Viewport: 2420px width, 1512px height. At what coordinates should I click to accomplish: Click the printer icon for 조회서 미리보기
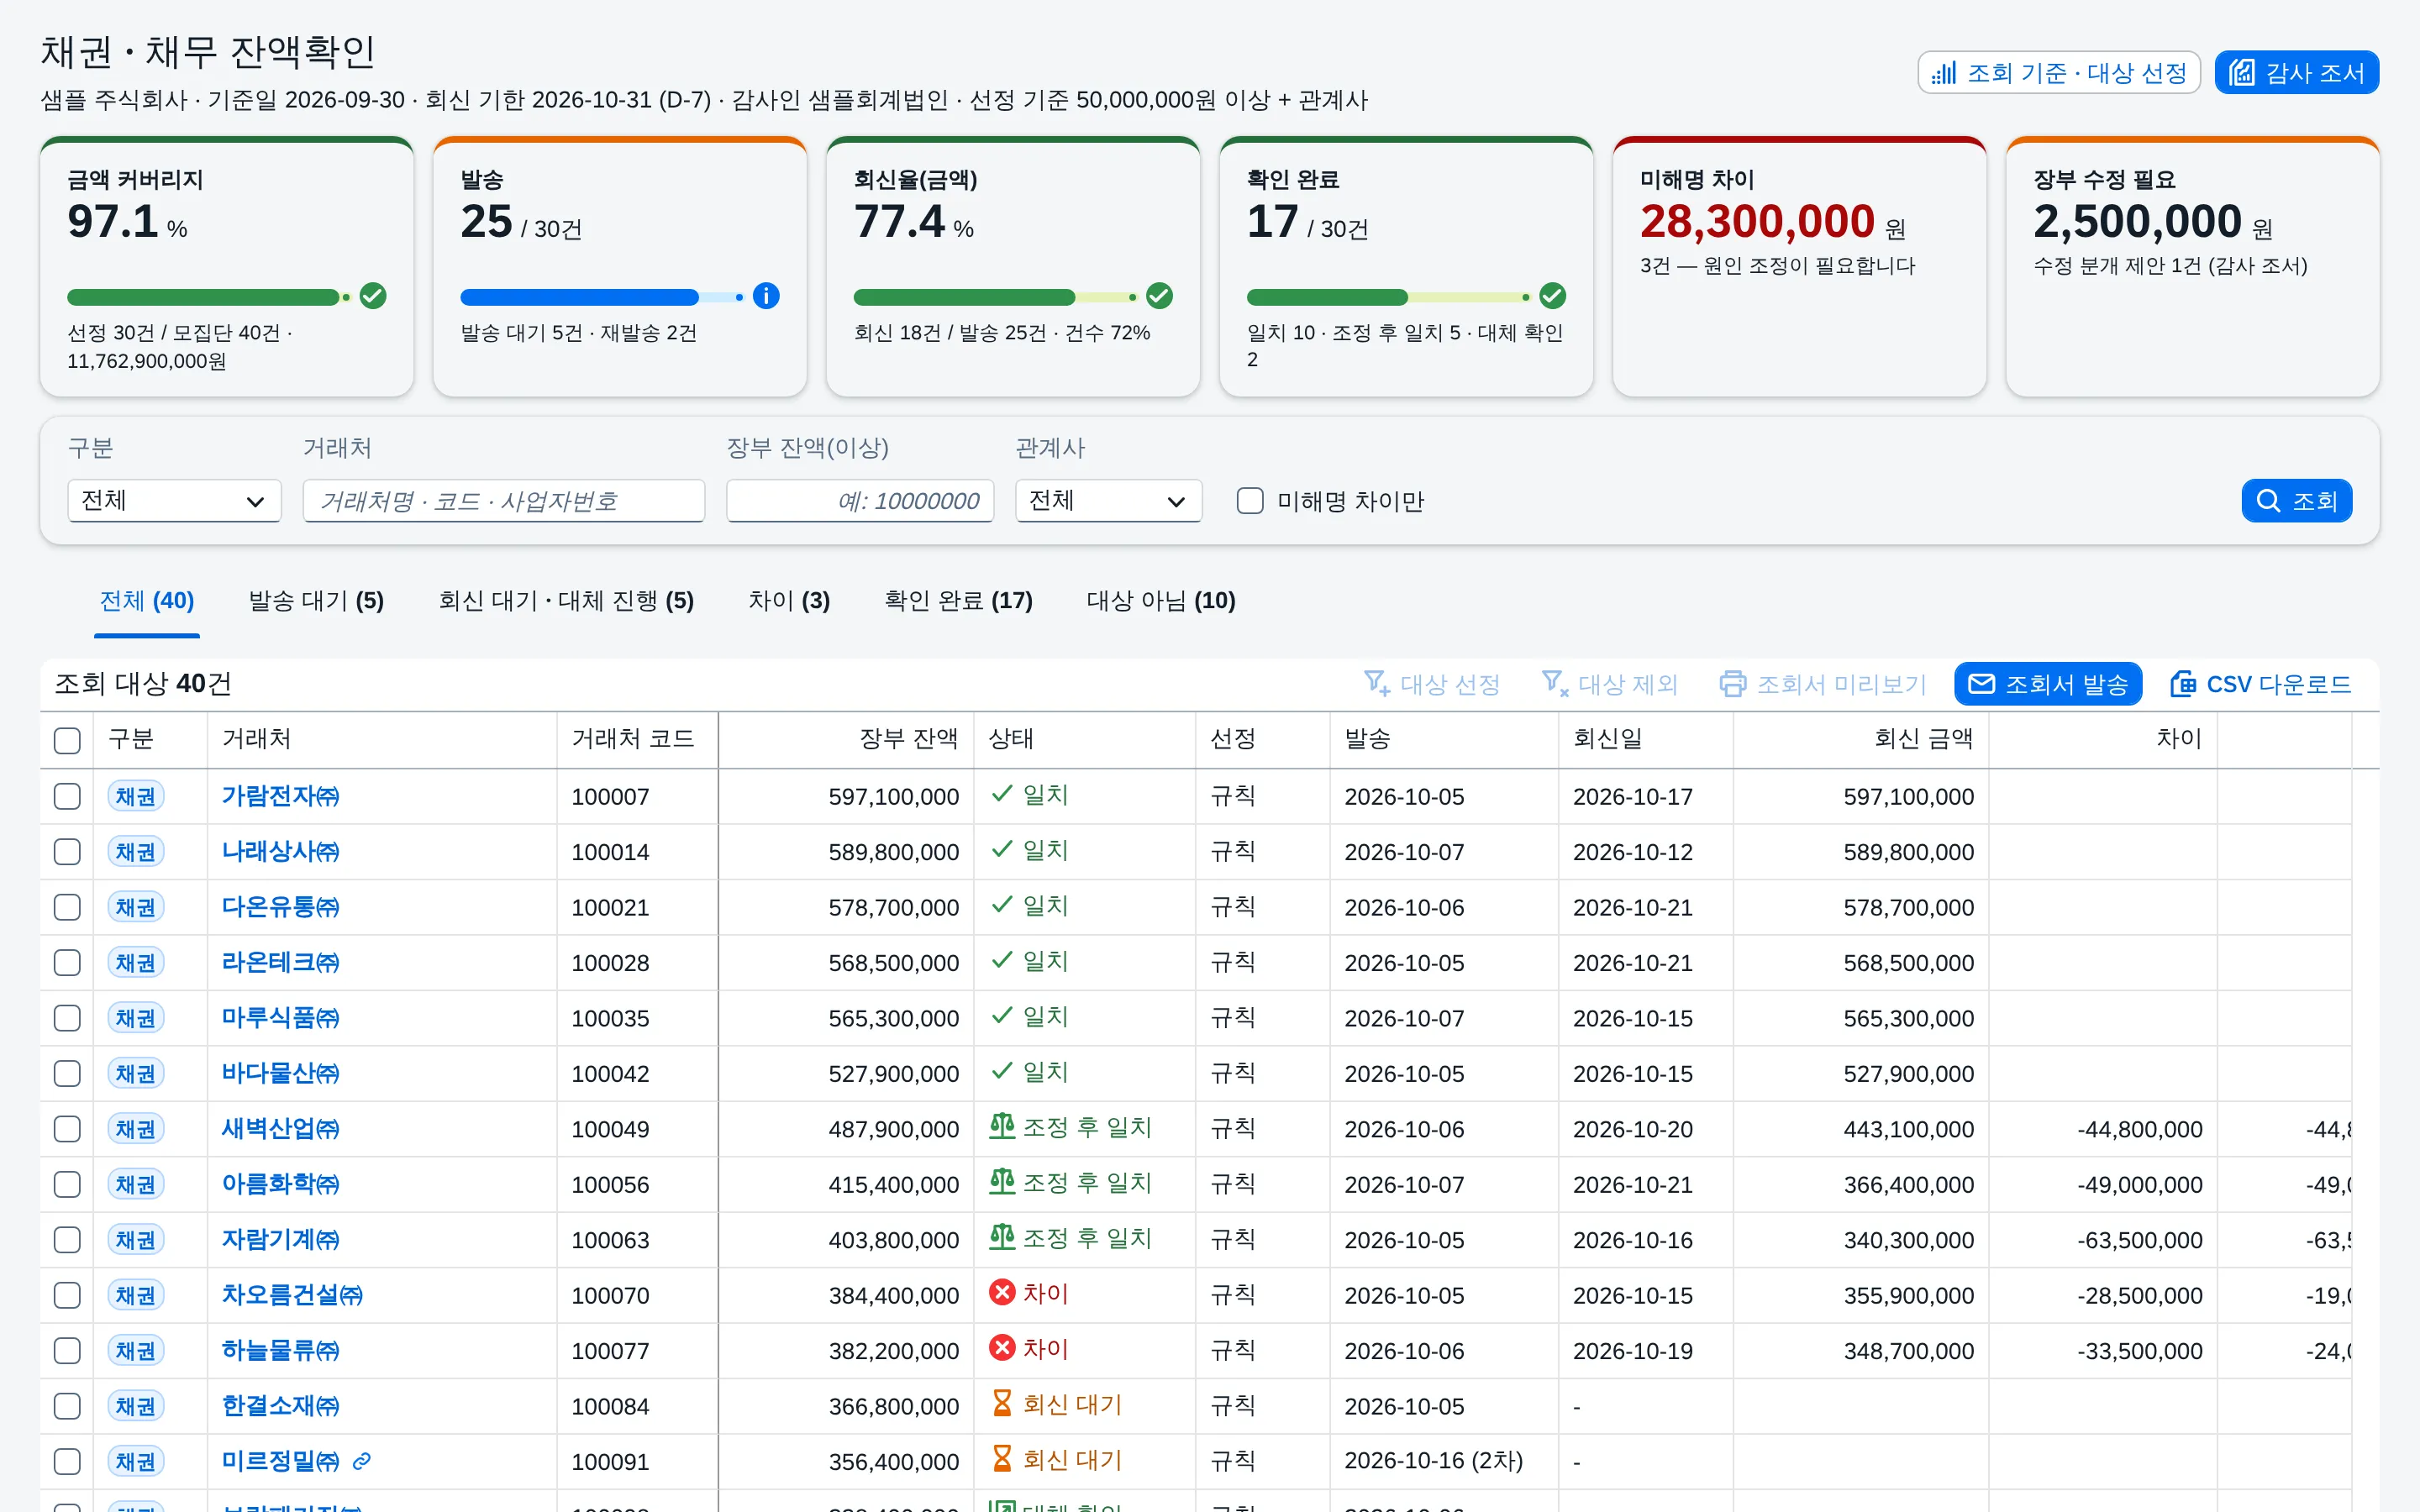click(x=1733, y=684)
